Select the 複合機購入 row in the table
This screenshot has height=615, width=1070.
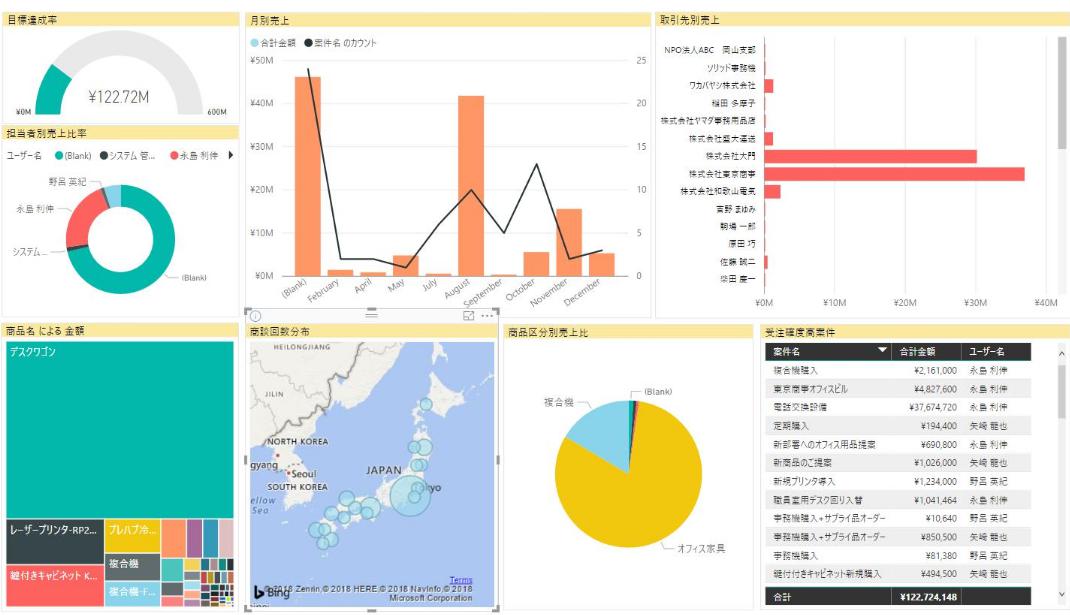[897, 371]
